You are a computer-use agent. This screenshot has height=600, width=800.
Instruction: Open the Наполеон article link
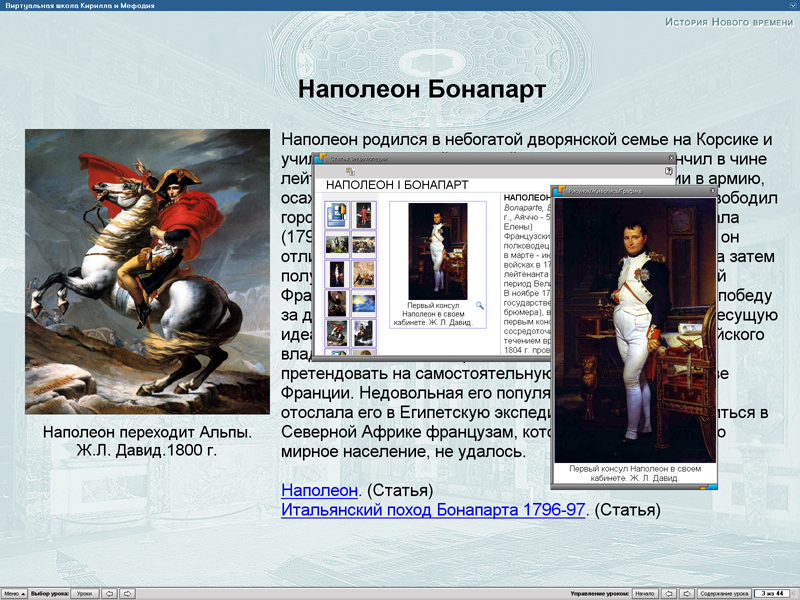pyautogui.click(x=319, y=490)
